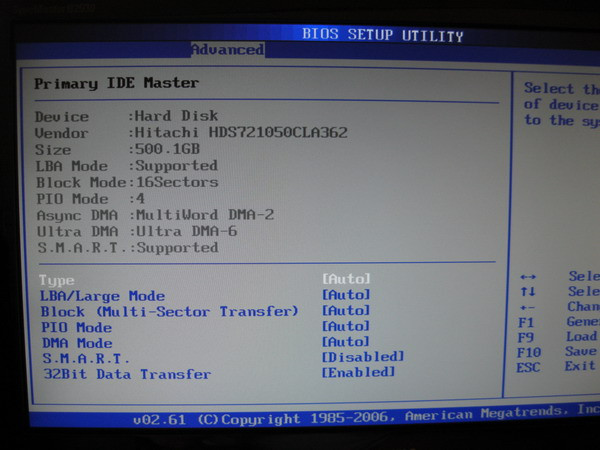Click the Select help description text
Screen dimensions: 600x450
[562, 104]
